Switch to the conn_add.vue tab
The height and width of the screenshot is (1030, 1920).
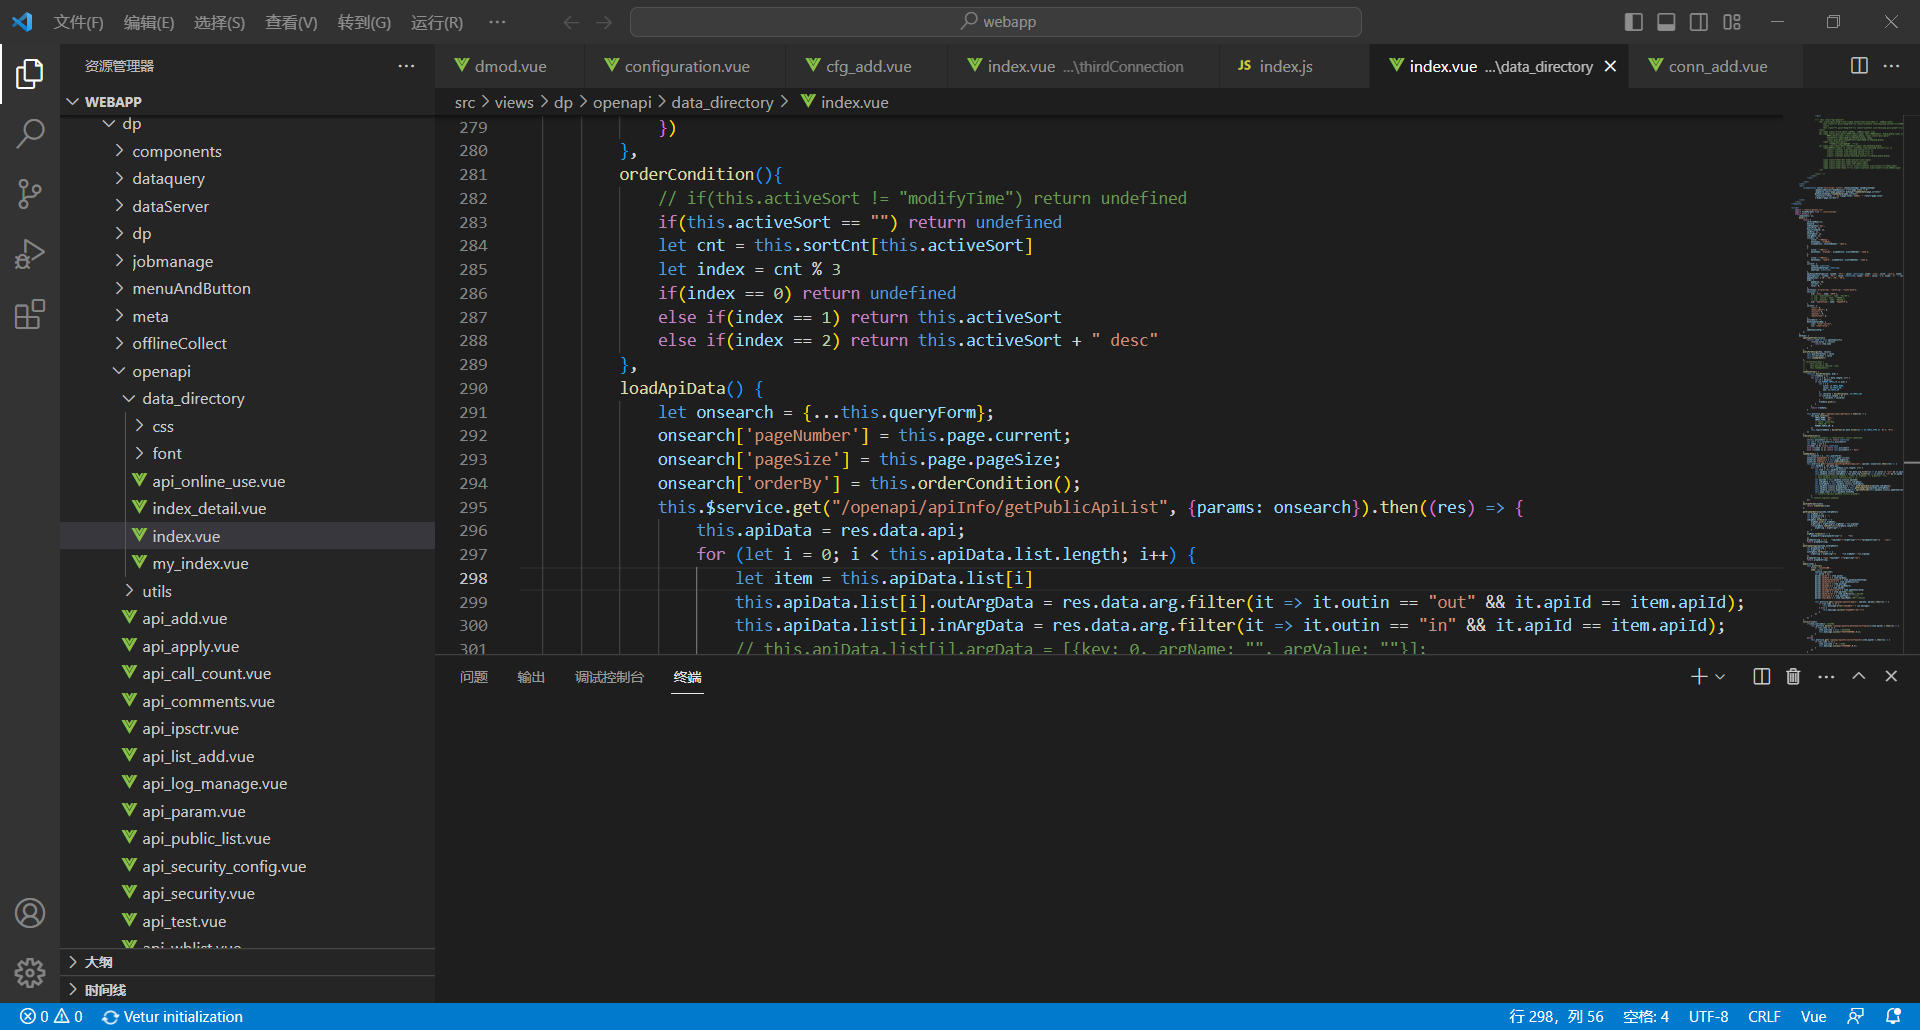tap(1717, 66)
